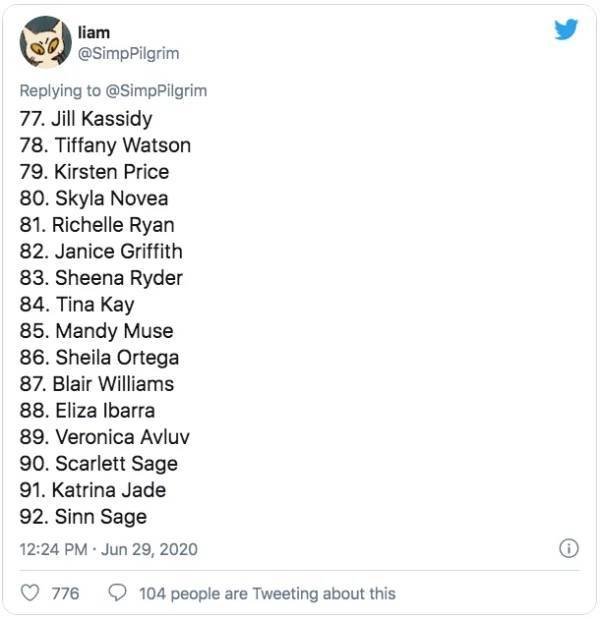Open 104 people are Tweeting about this
The height and width of the screenshot is (619, 600).
(267, 593)
